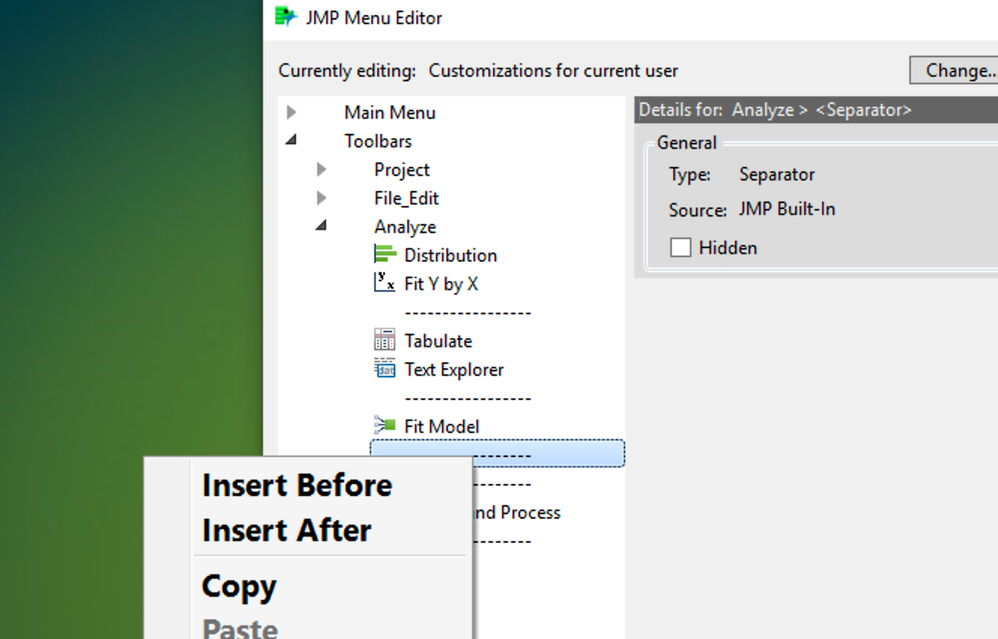Select the separator below Text Explorer
The image size is (998, 639).
click(x=468, y=398)
